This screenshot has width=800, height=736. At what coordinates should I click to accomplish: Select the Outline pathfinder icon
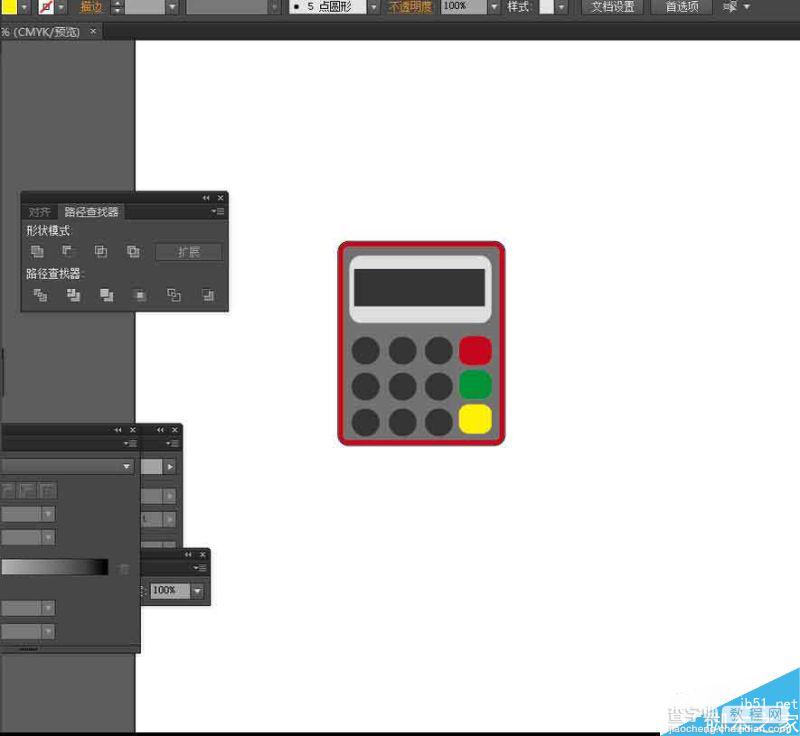[174, 295]
